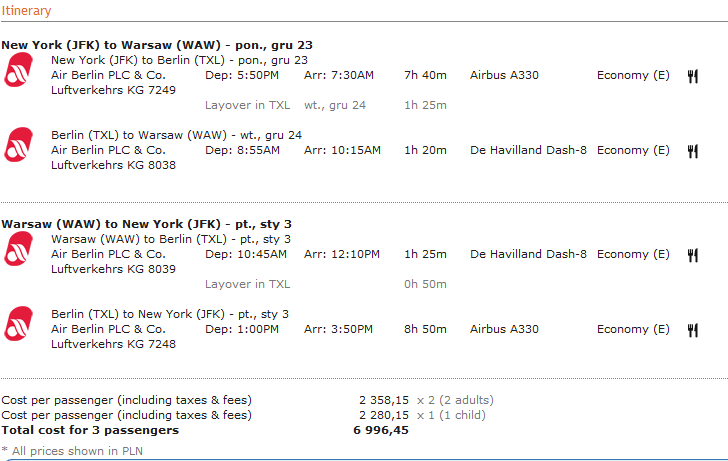Image resolution: width=728 pixels, height=461 pixels.
Task: Click Airbus A330 on the 7h 40m flight
Action: tap(504, 75)
